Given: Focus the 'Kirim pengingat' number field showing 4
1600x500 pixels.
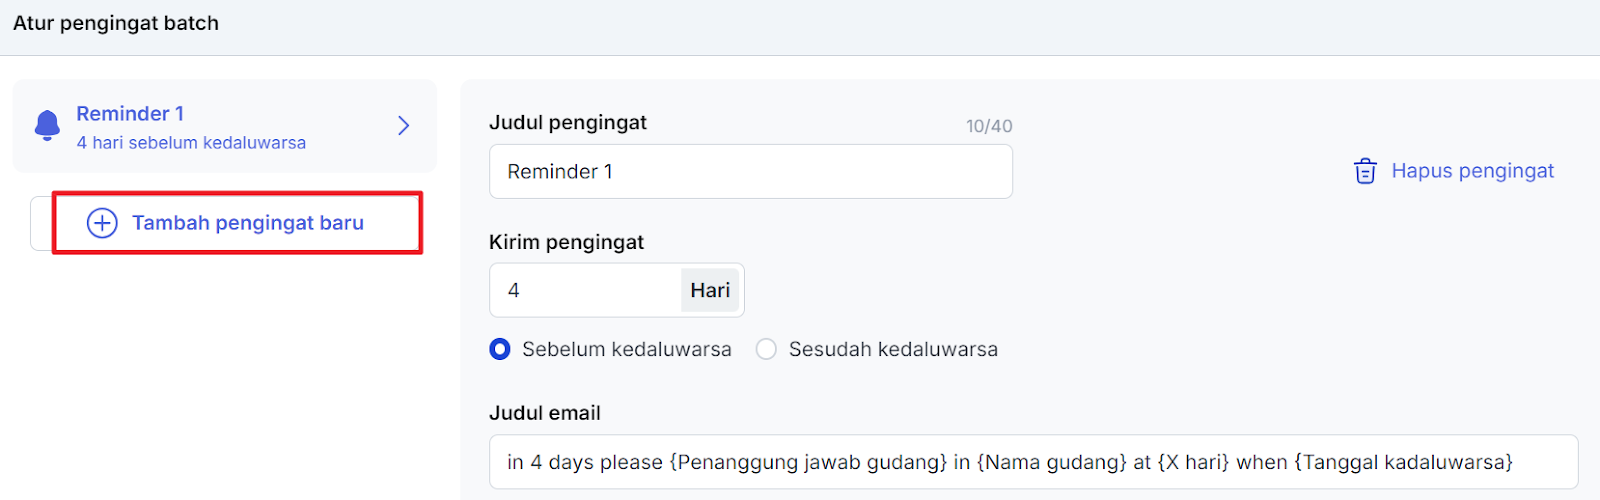Looking at the screenshot, I should 585,291.
